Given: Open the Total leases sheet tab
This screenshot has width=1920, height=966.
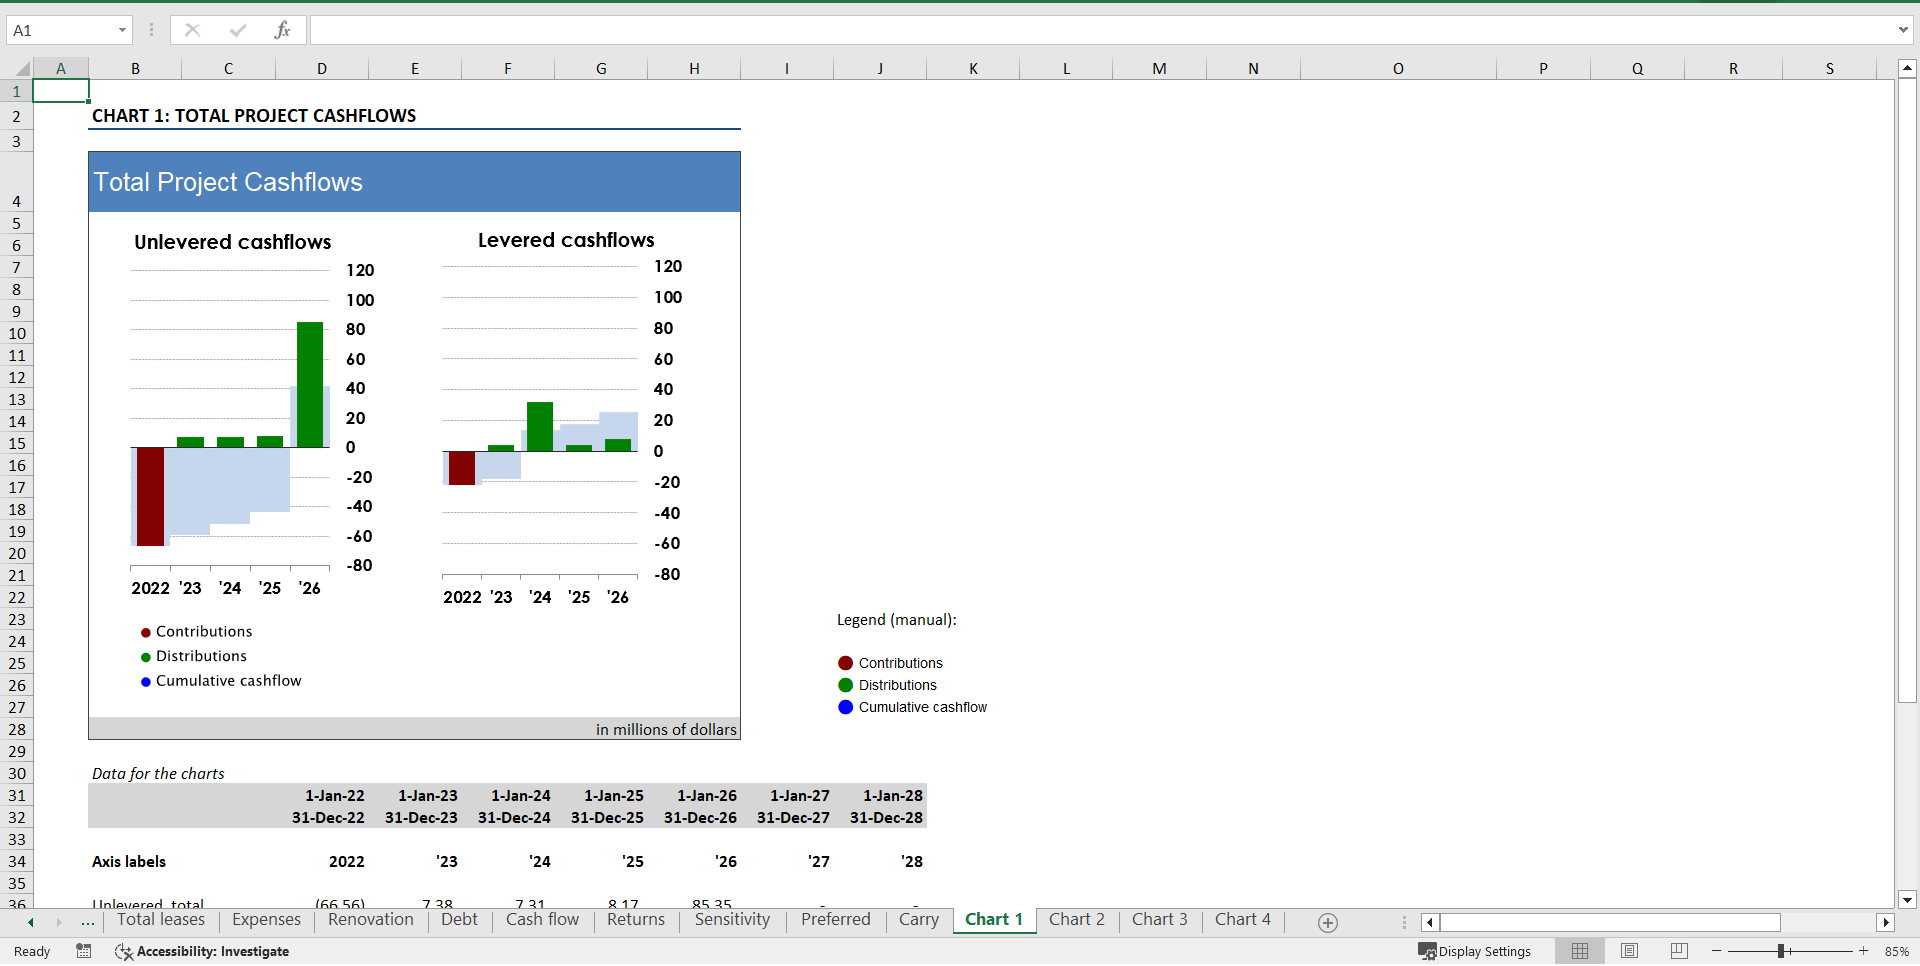Looking at the screenshot, I should point(161,920).
